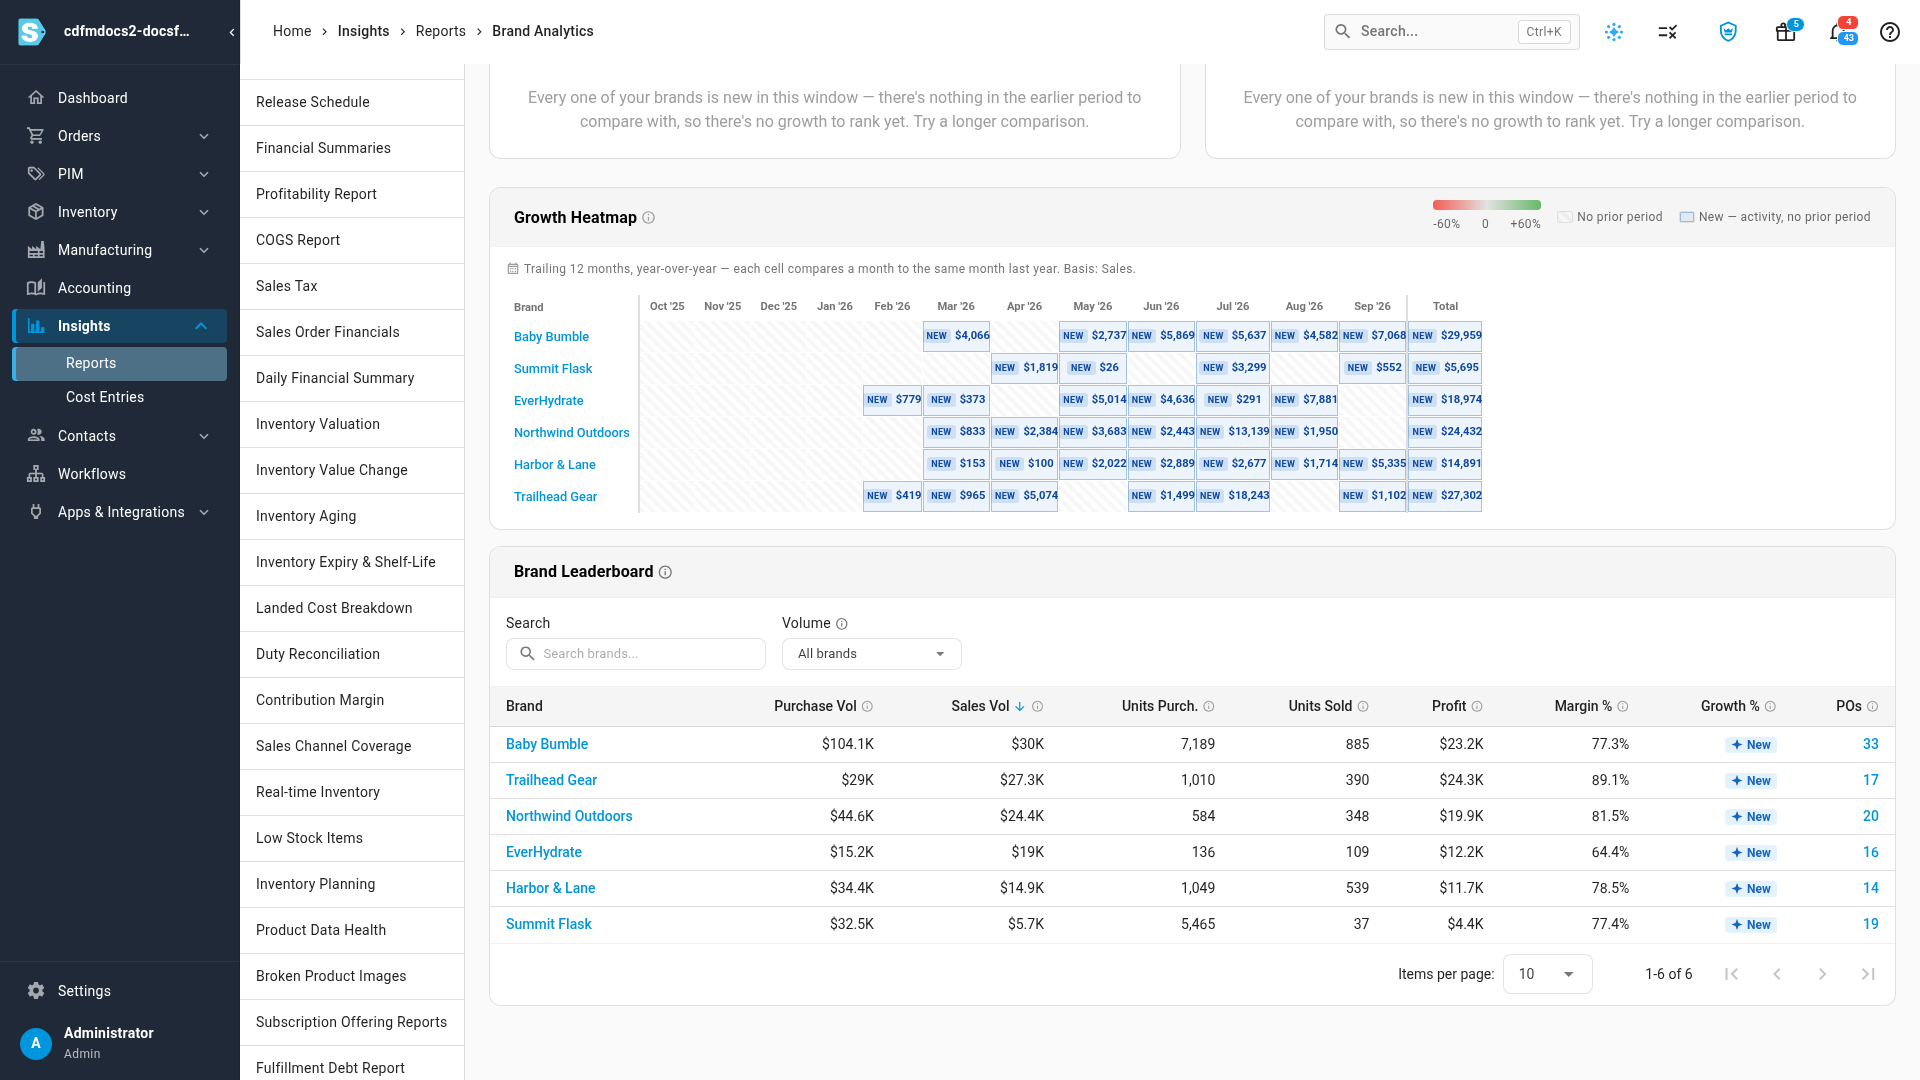Expand the Apps & Integrations menu
This screenshot has height=1080, width=1920.
(x=119, y=512)
